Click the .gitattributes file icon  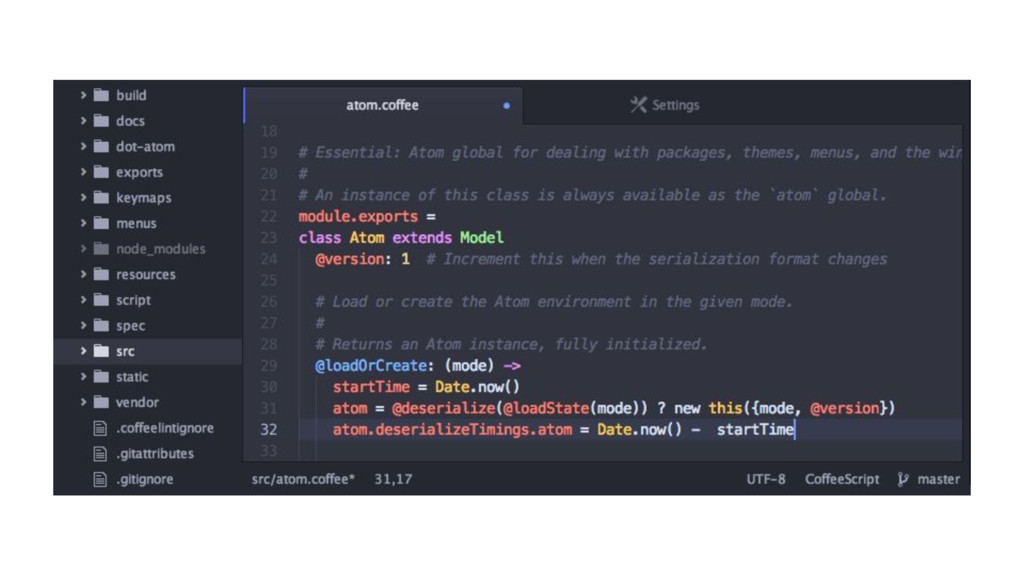[100, 453]
